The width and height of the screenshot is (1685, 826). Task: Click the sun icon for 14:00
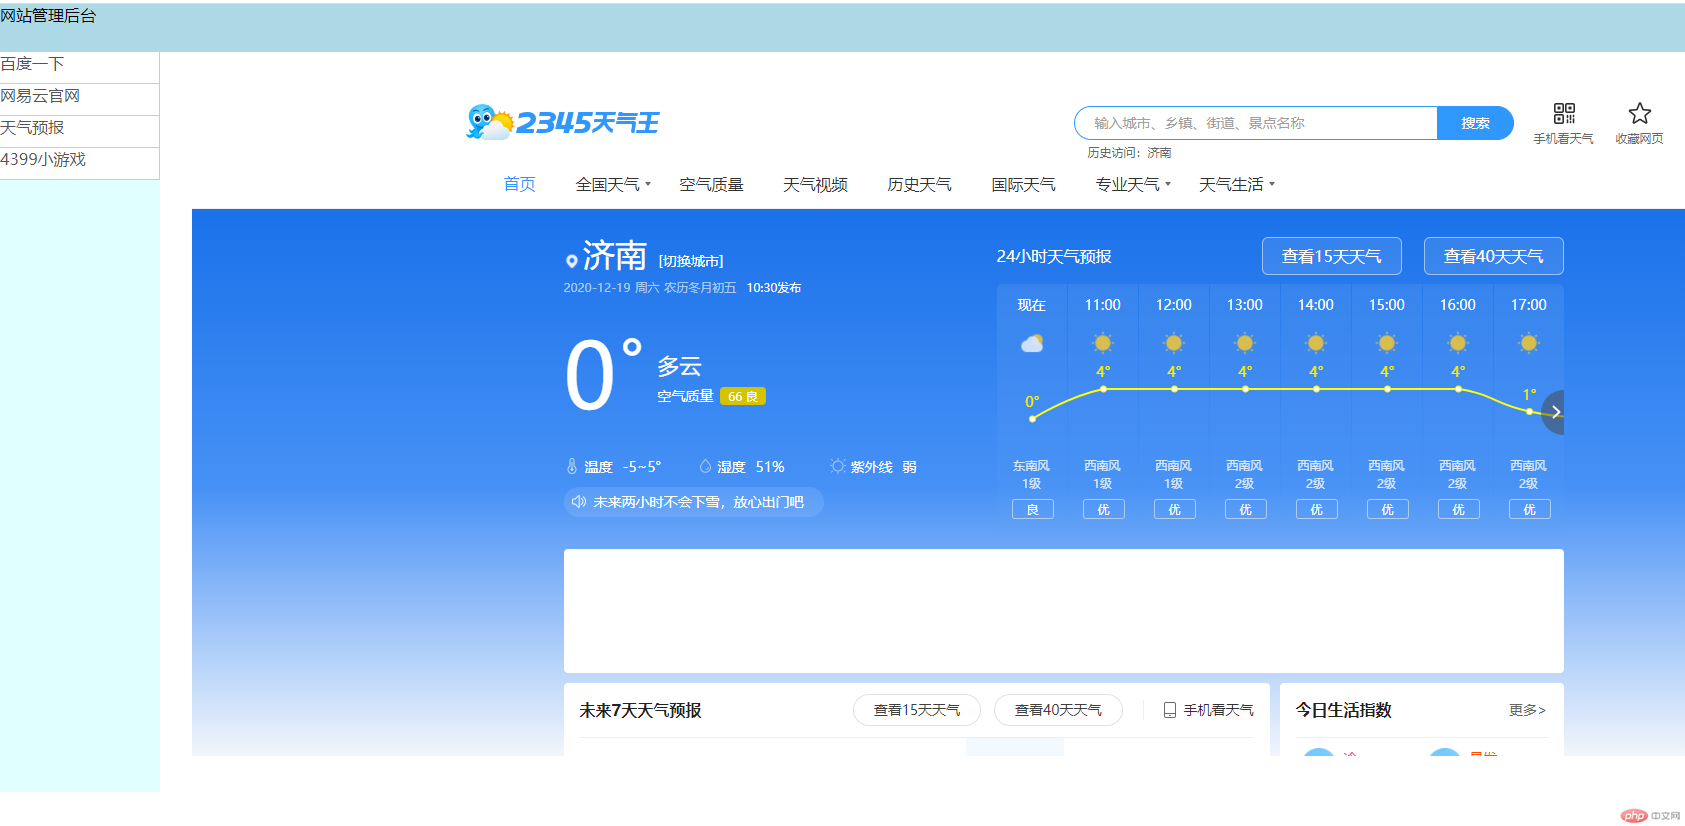[x=1316, y=343]
